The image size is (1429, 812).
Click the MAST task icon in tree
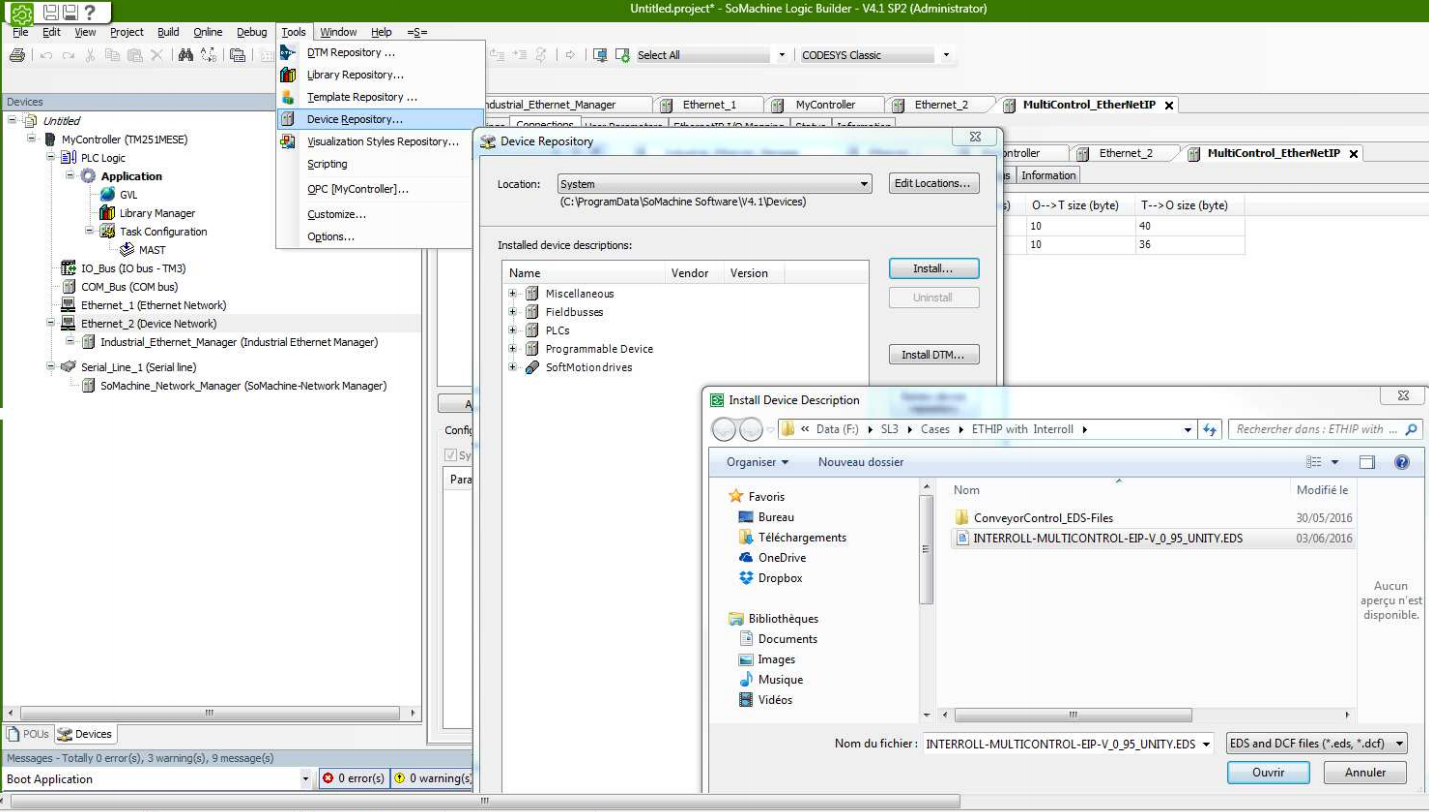[128, 250]
